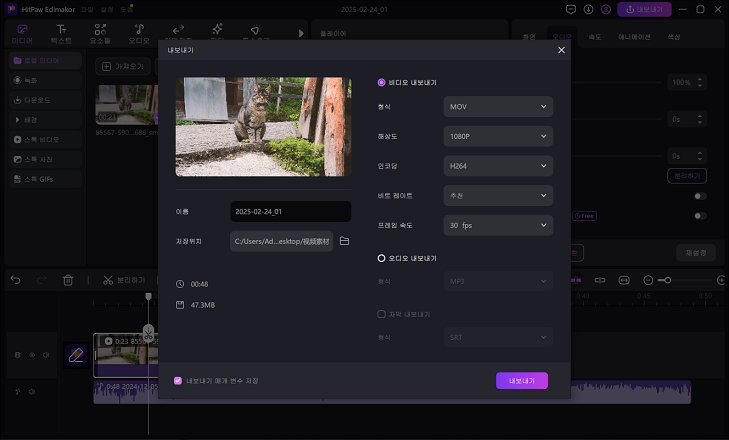The height and width of the screenshot is (440, 729).
Task: Click the feedback message icon in title bar
Action: 571,9
